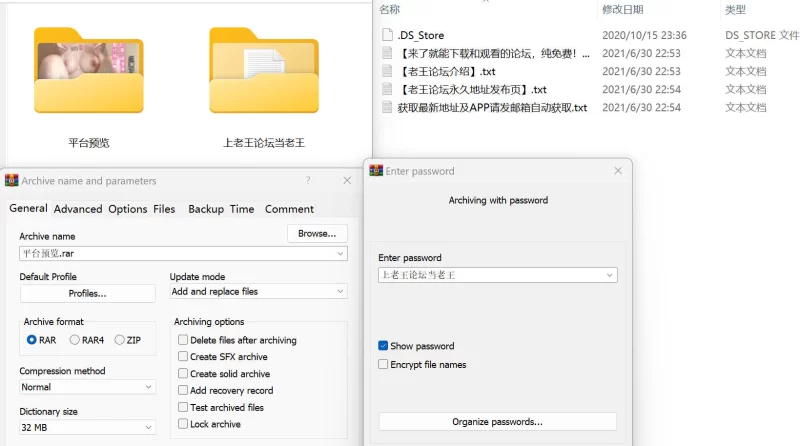The height and width of the screenshot is (446, 800).
Task: Select the .DS_Store file icon
Action: tap(387, 35)
